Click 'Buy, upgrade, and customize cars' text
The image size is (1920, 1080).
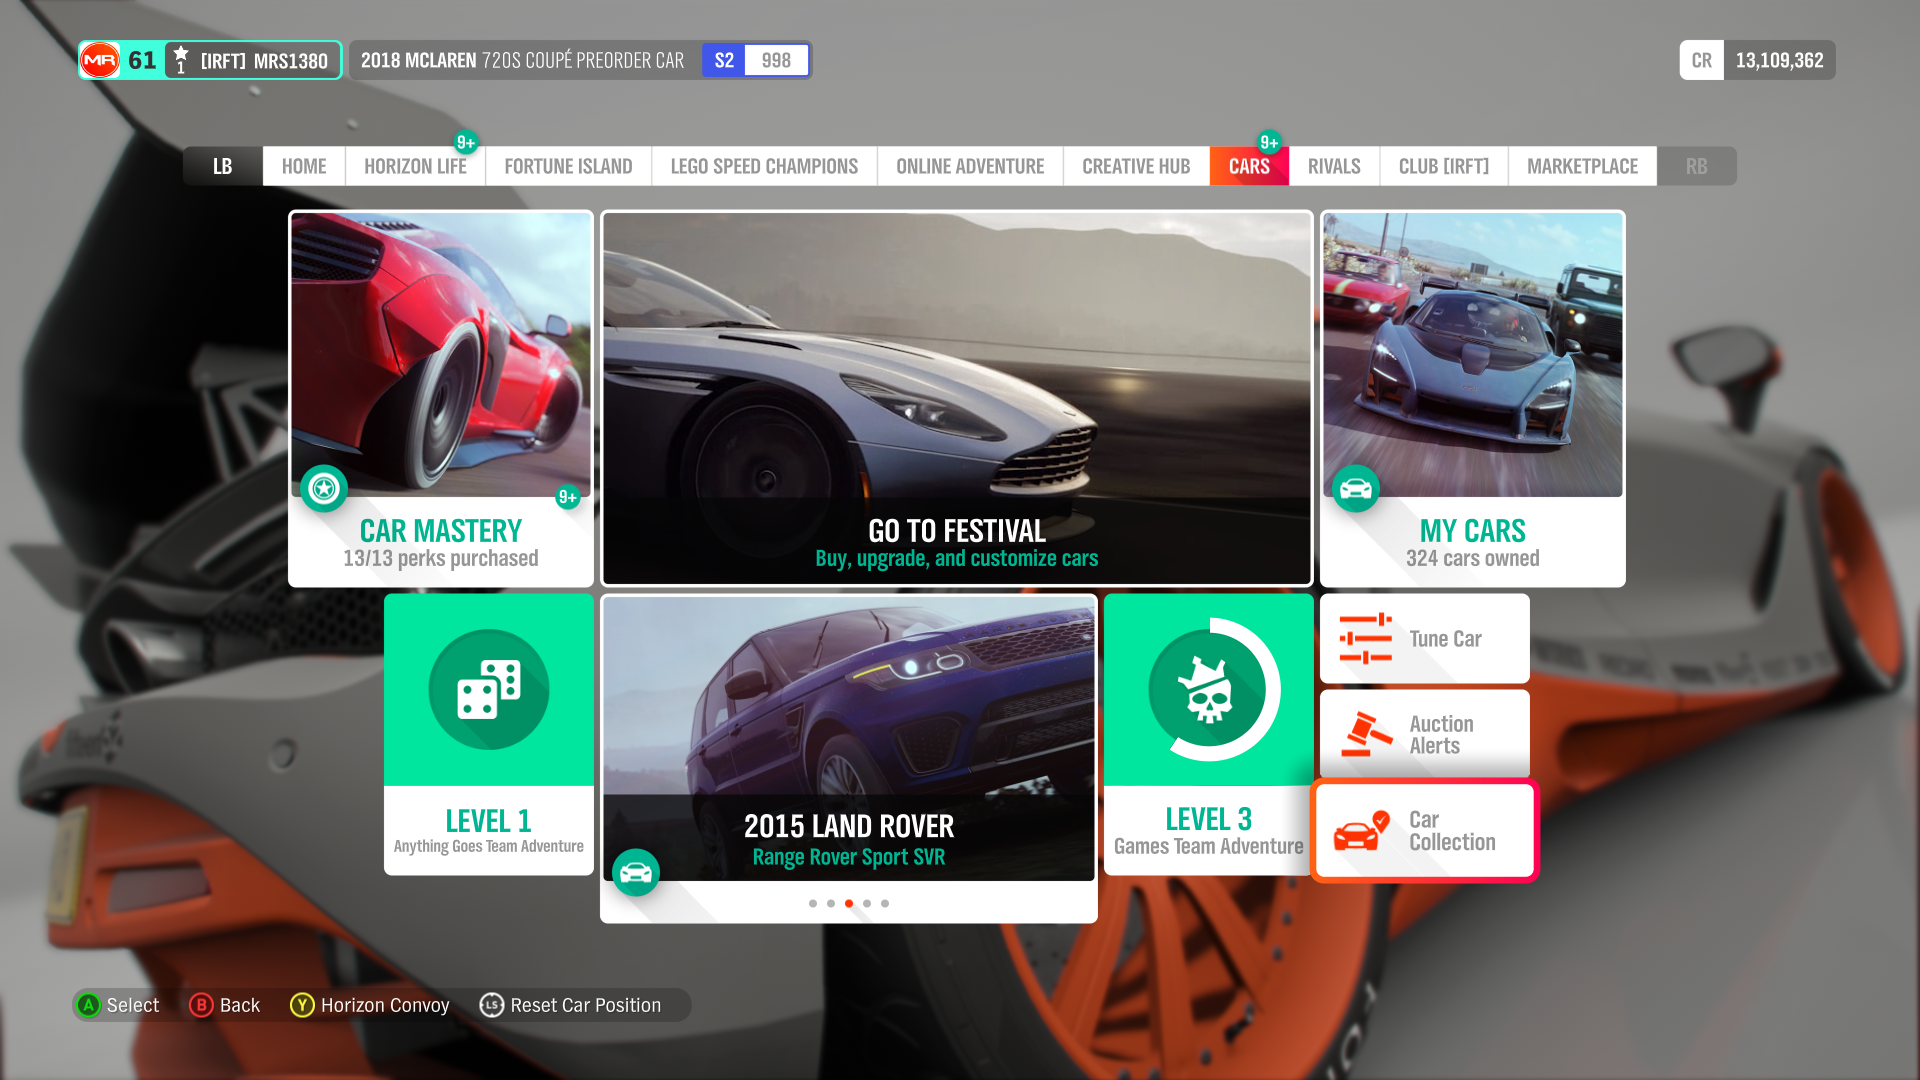coord(957,558)
